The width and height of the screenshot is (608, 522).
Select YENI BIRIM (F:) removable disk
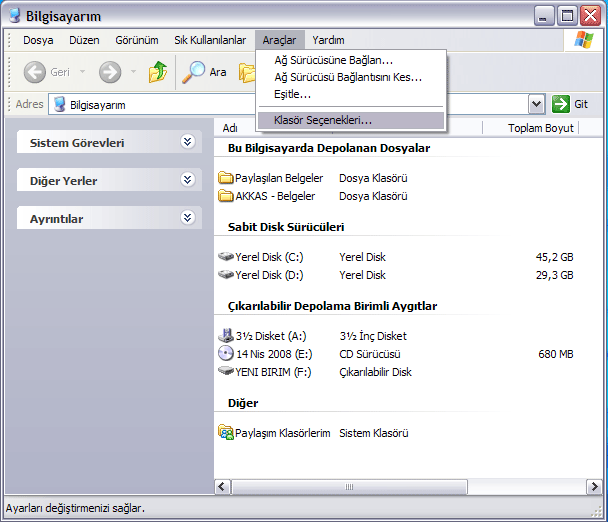click(226, 372)
